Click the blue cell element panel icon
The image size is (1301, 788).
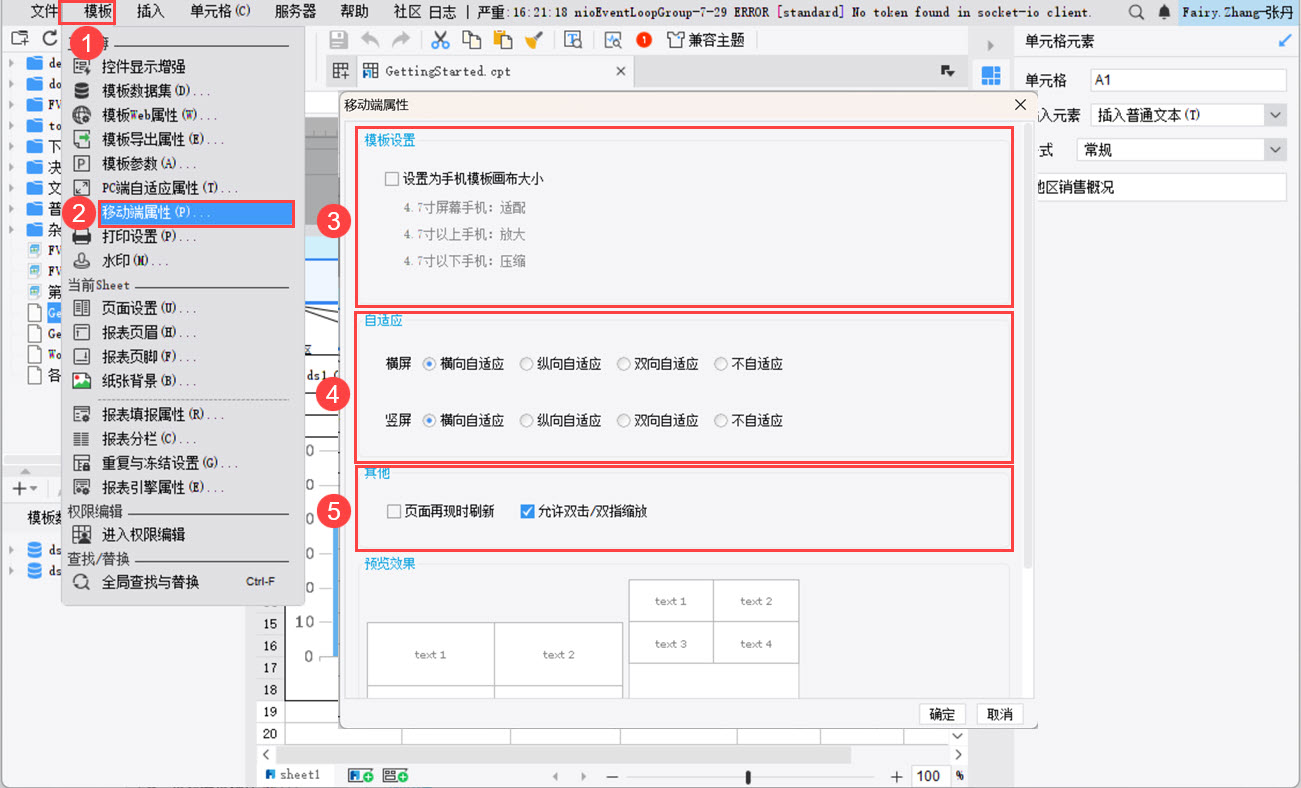pos(990,77)
